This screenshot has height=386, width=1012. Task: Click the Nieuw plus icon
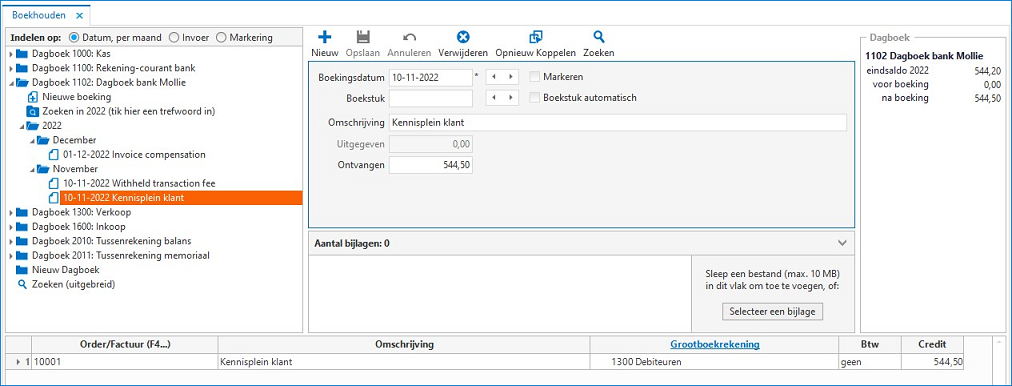tap(325, 37)
